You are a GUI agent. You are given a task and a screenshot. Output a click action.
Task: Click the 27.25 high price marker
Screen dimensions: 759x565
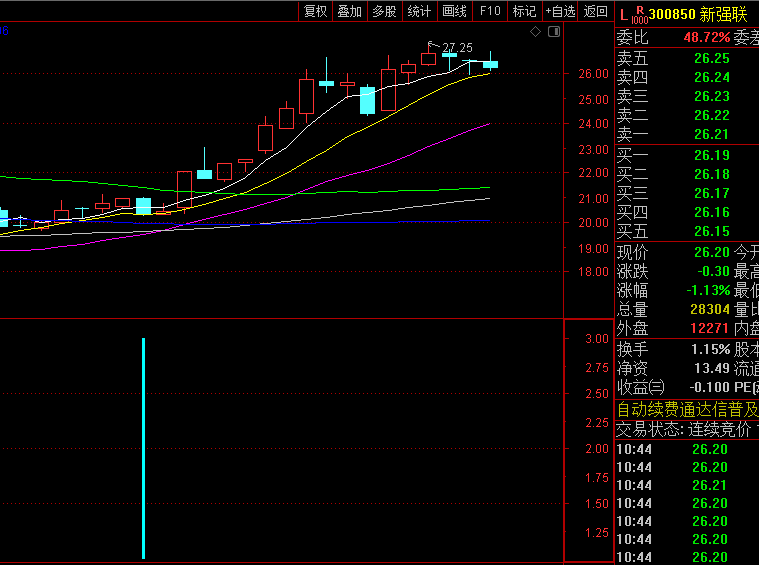(457, 48)
